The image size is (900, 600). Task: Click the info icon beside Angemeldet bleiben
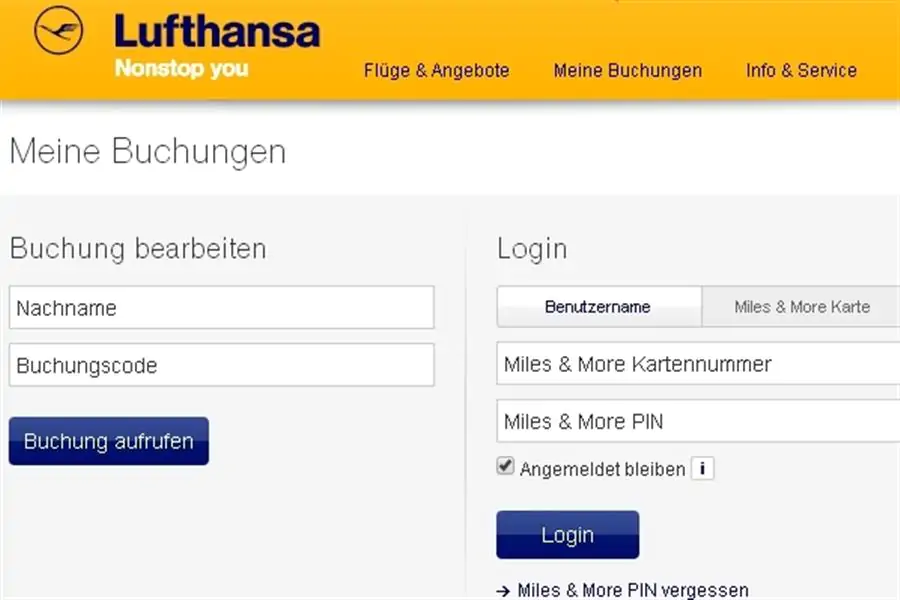pyautogui.click(x=702, y=469)
